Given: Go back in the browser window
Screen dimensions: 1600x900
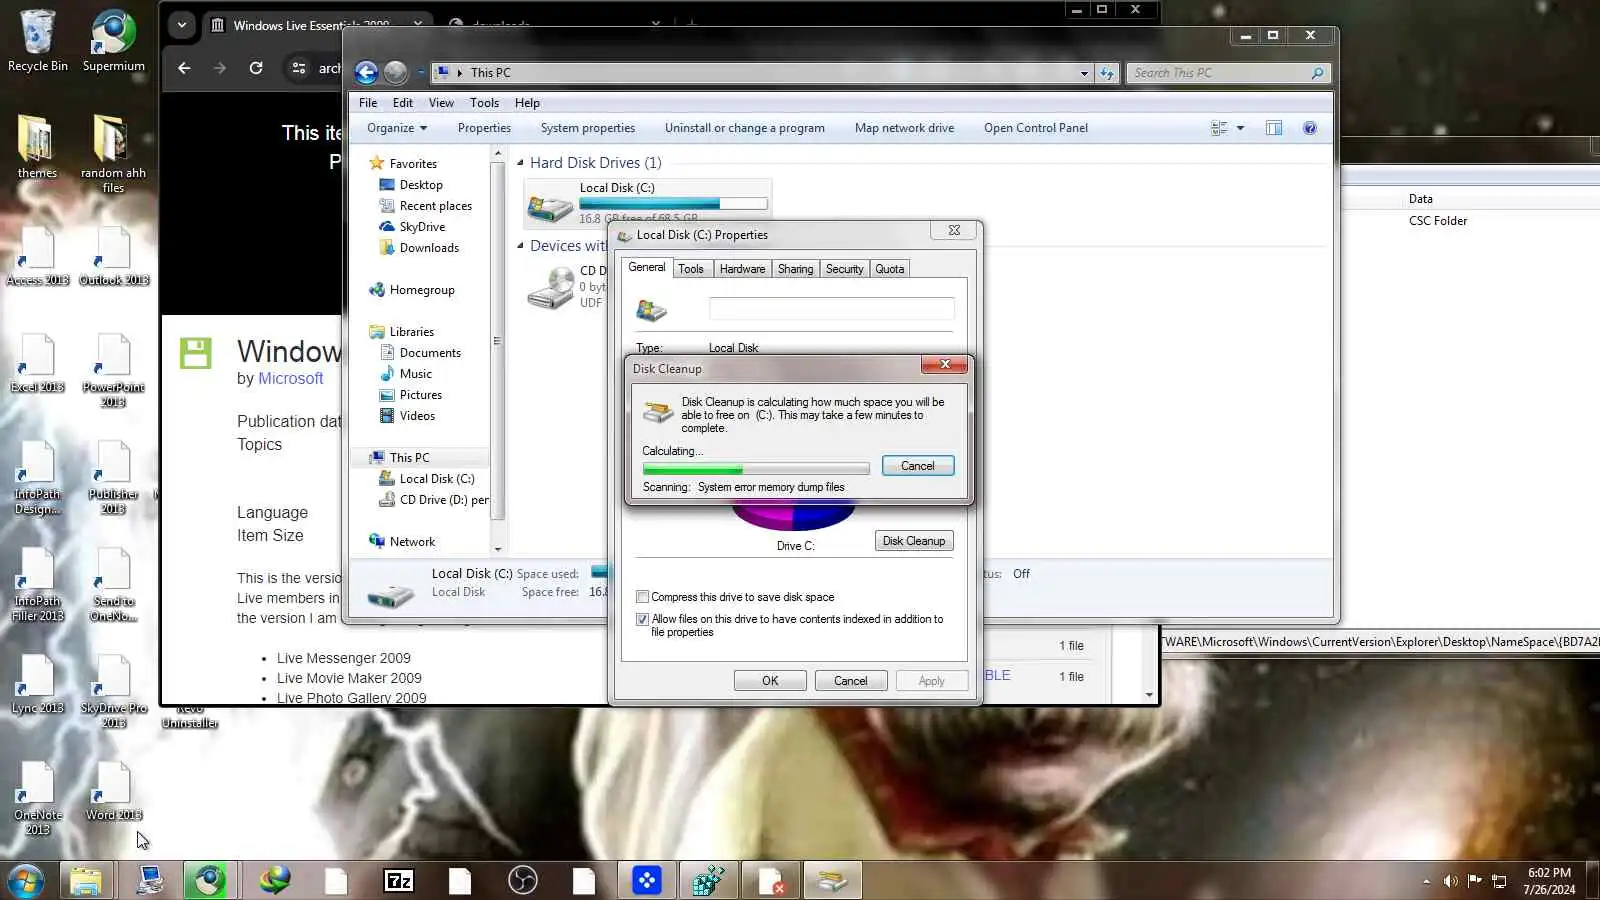Looking at the screenshot, I should 184,68.
